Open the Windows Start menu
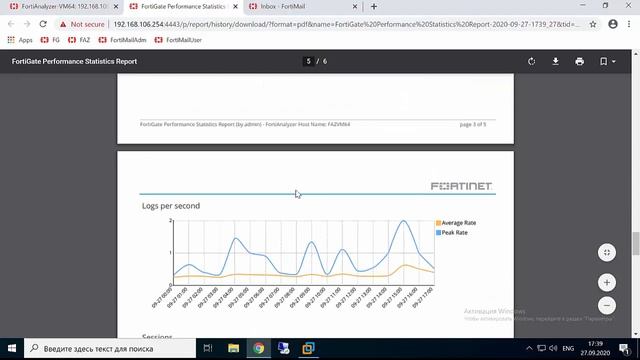Viewport: 640px width, 360px height. tap(12, 349)
